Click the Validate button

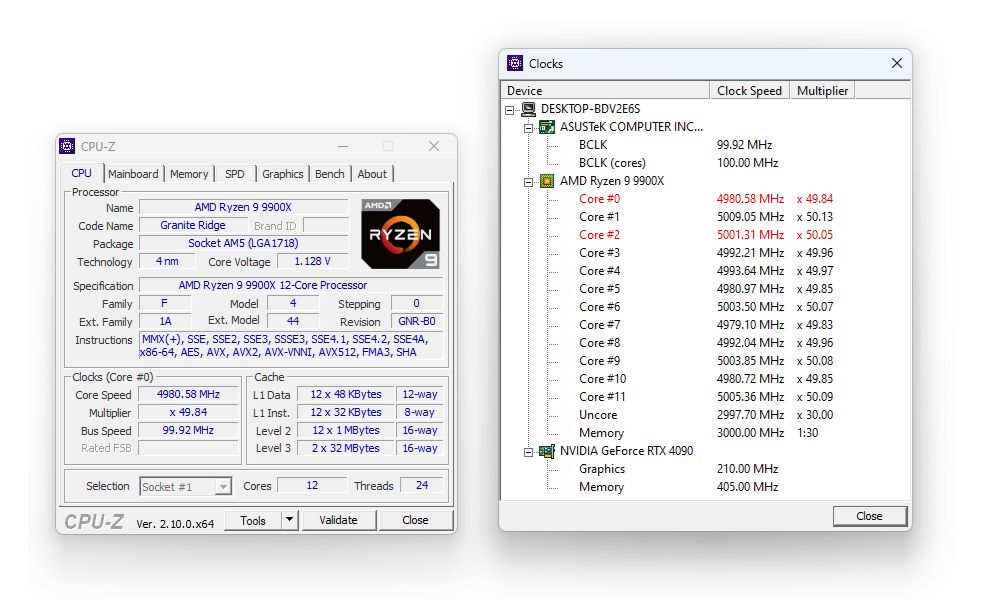[x=339, y=520]
